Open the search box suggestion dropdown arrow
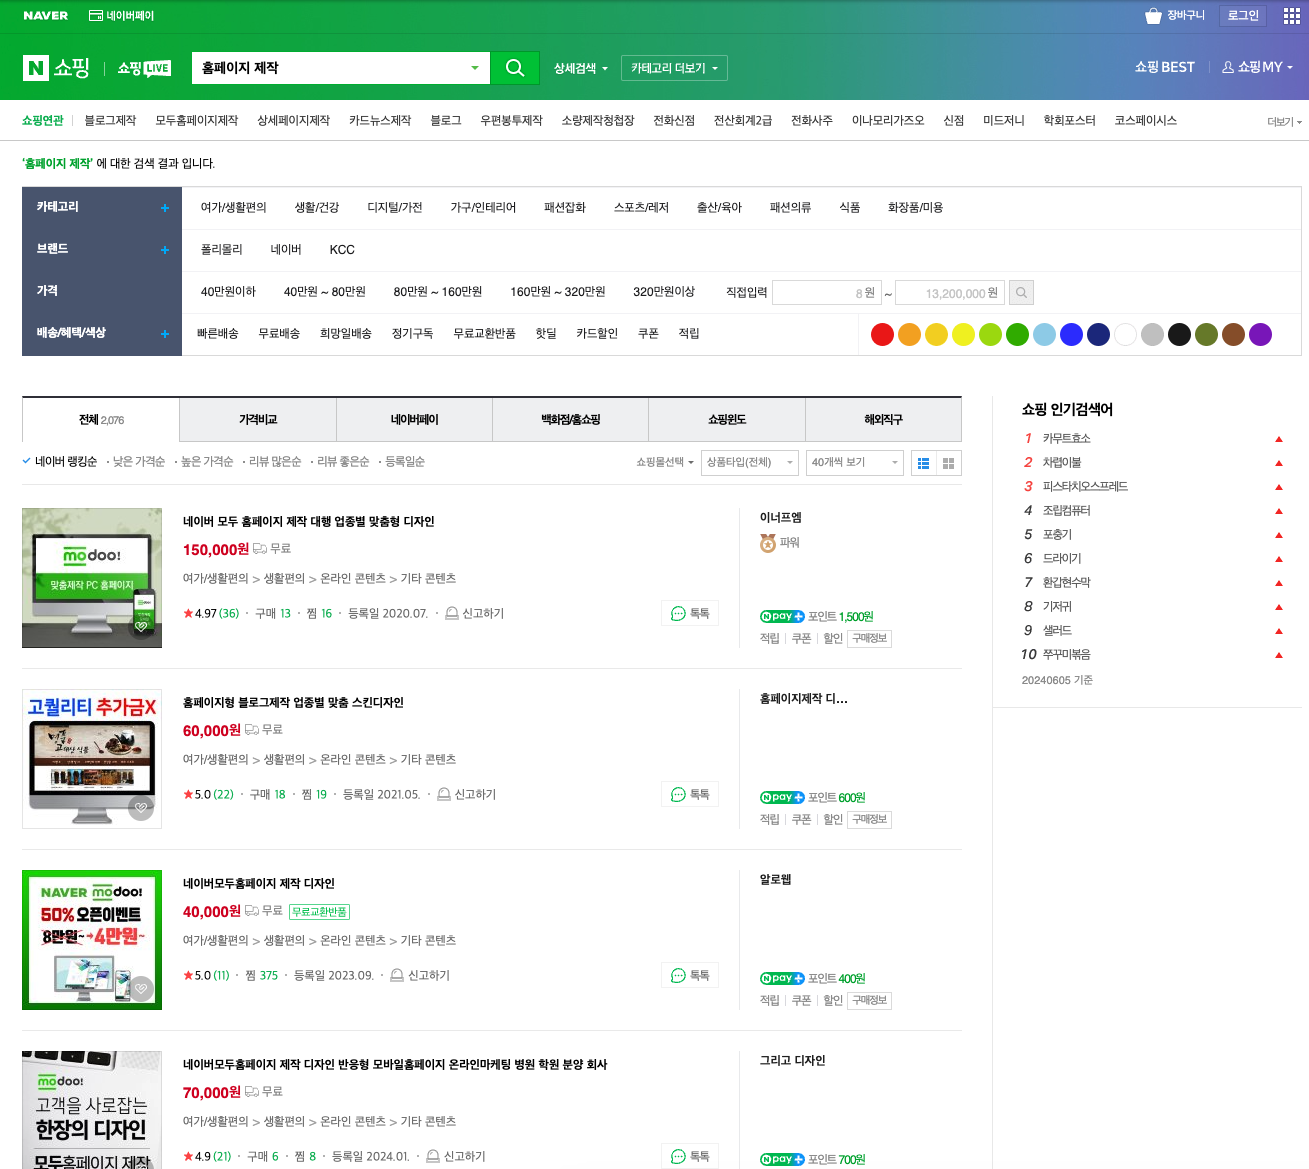The width and height of the screenshot is (1309, 1169). point(475,68)
